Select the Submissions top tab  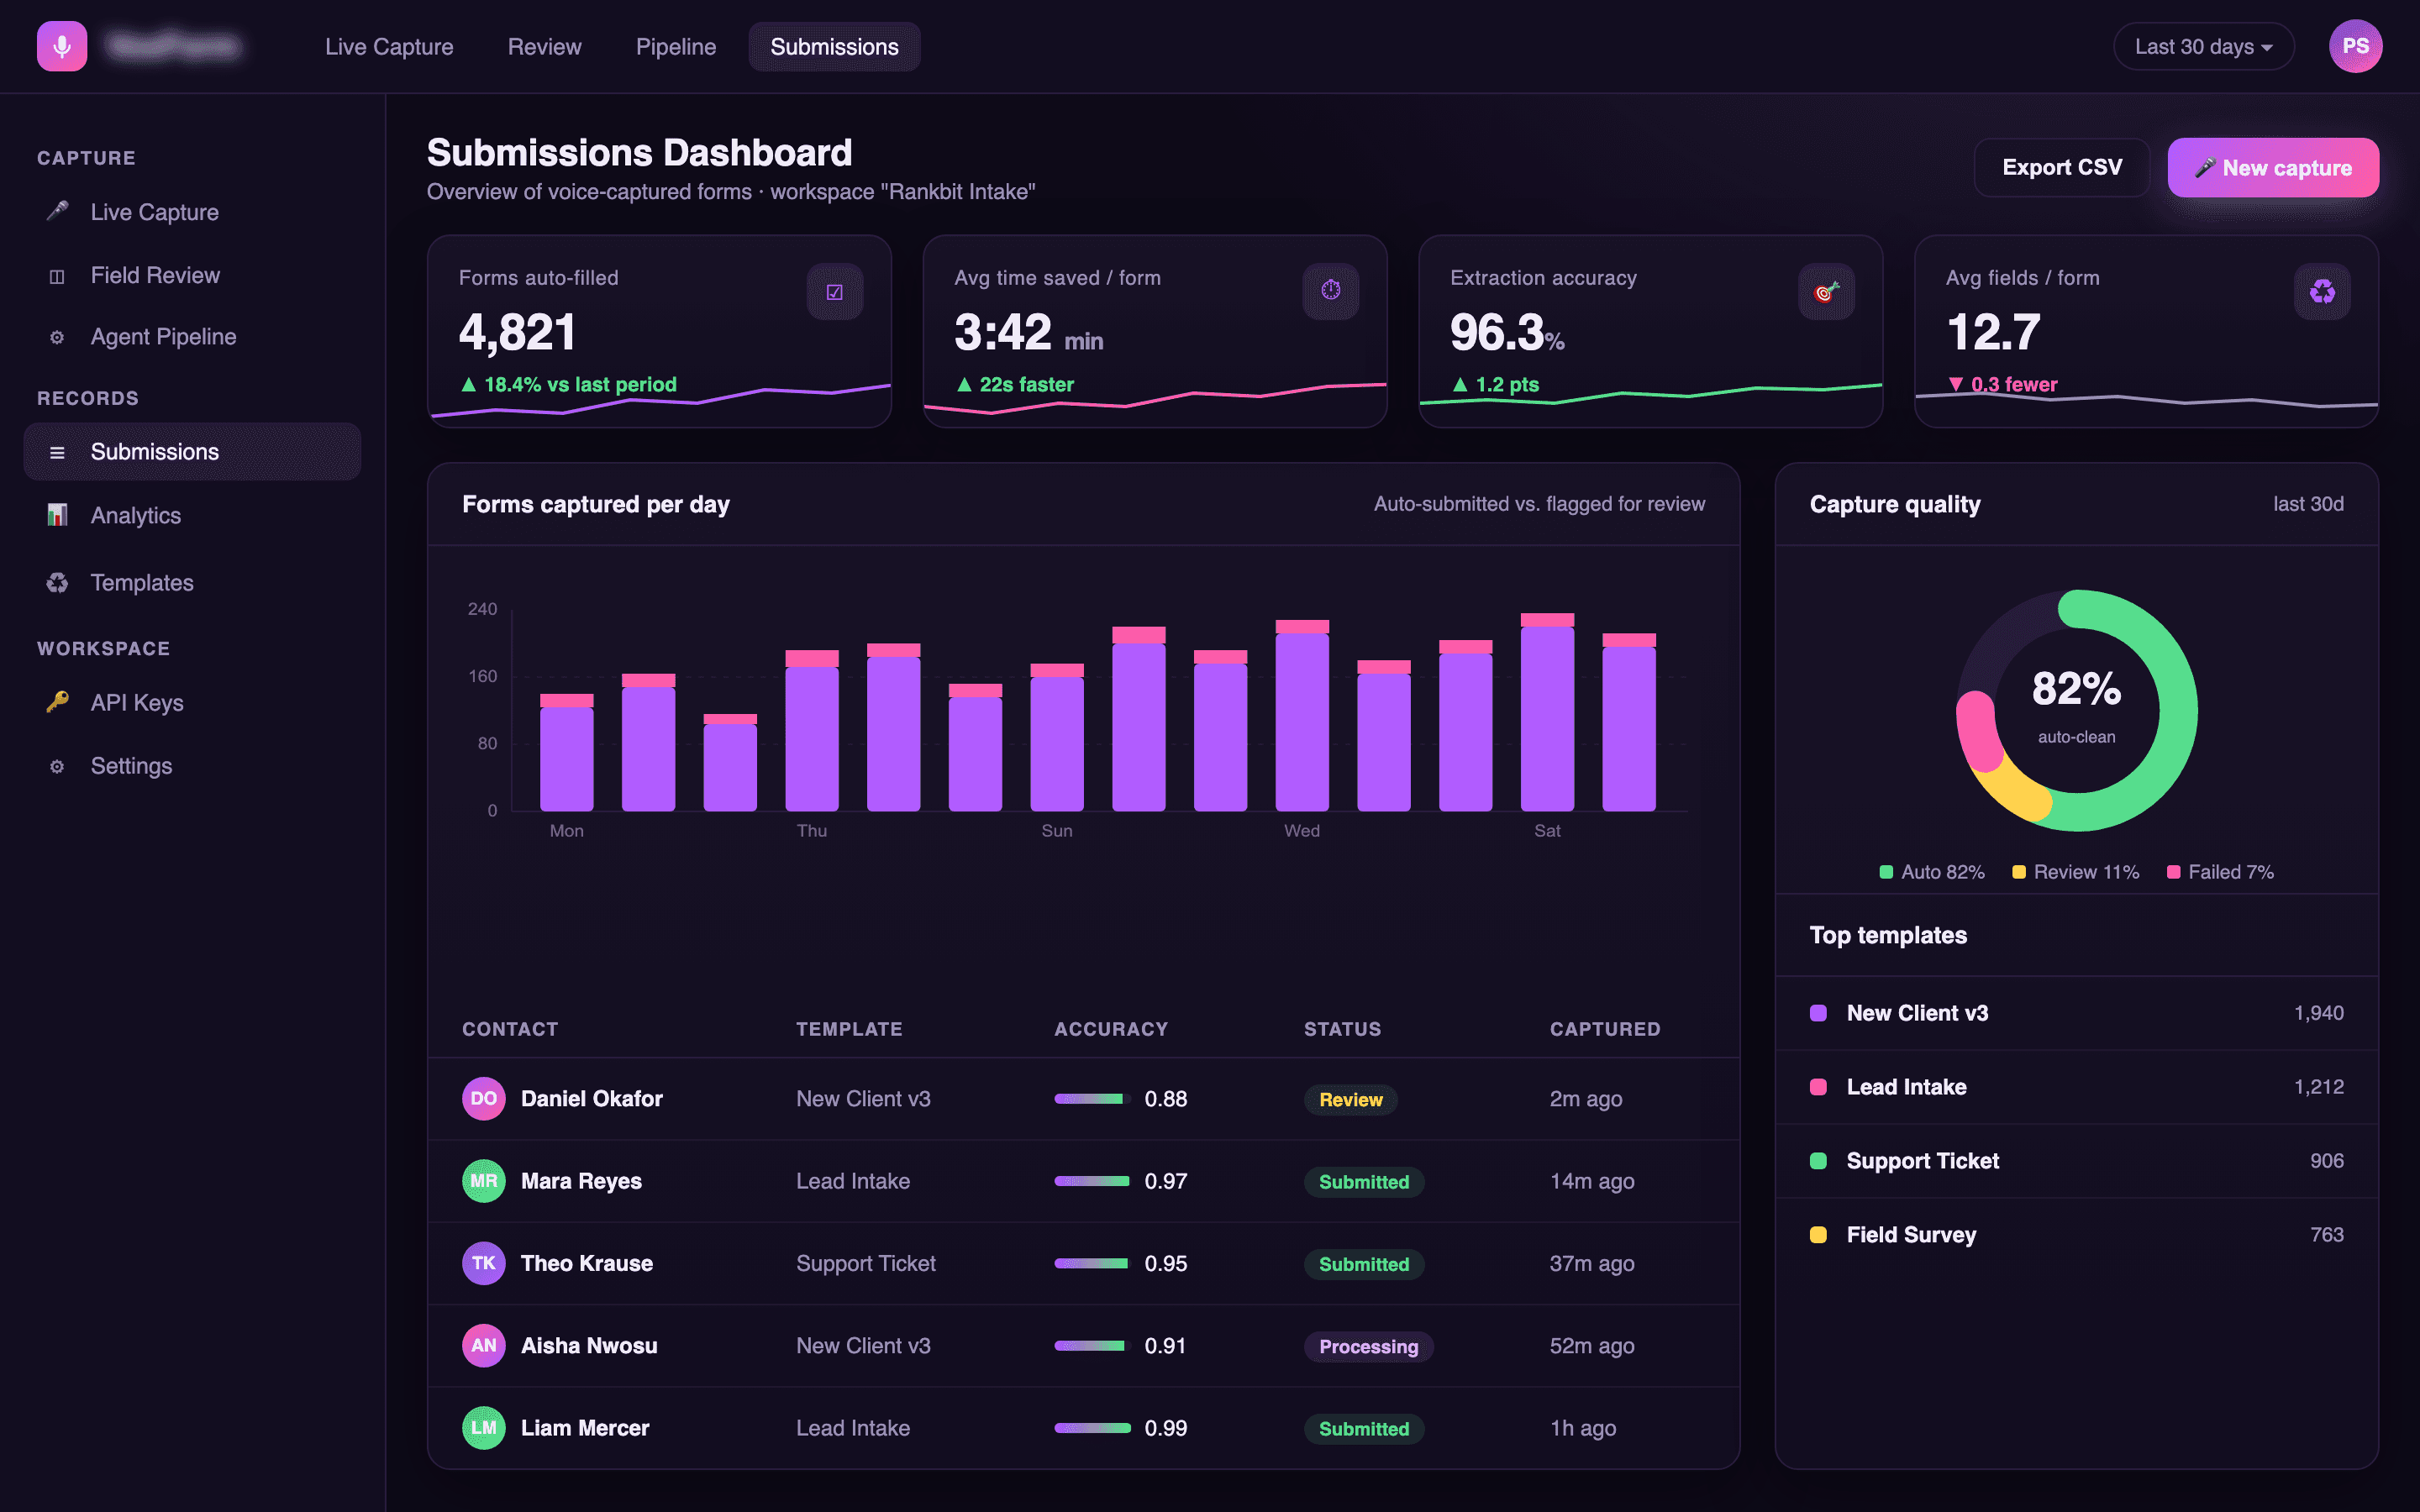coord(834,47)
